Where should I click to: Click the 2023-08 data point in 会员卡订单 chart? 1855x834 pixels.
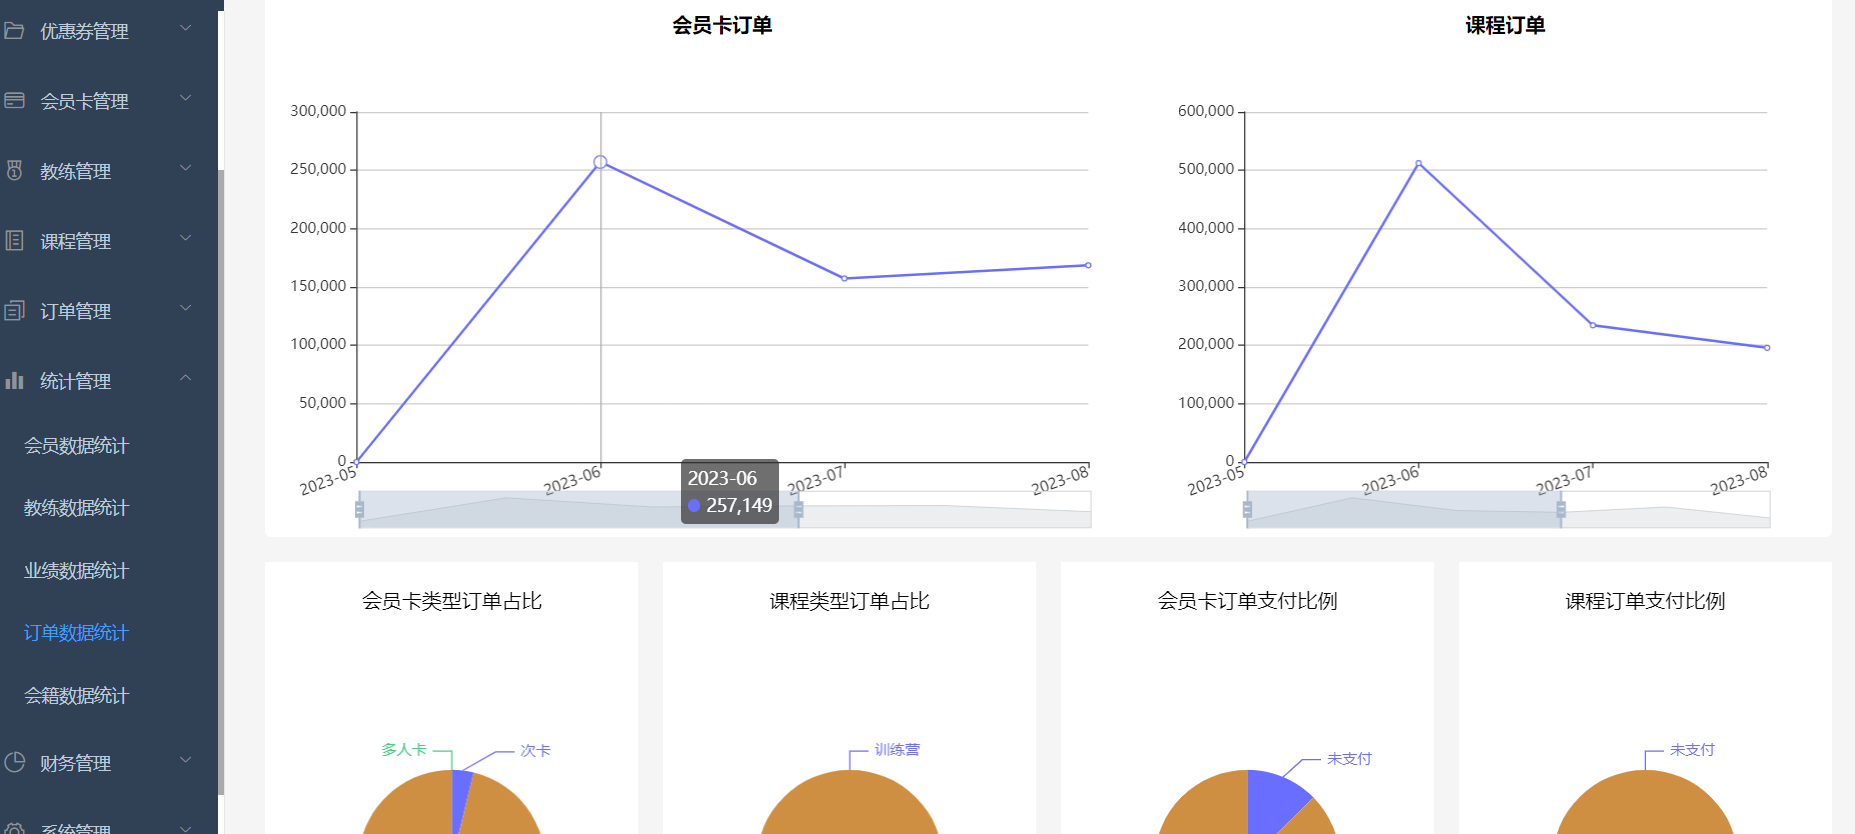tap(1088, 265)
